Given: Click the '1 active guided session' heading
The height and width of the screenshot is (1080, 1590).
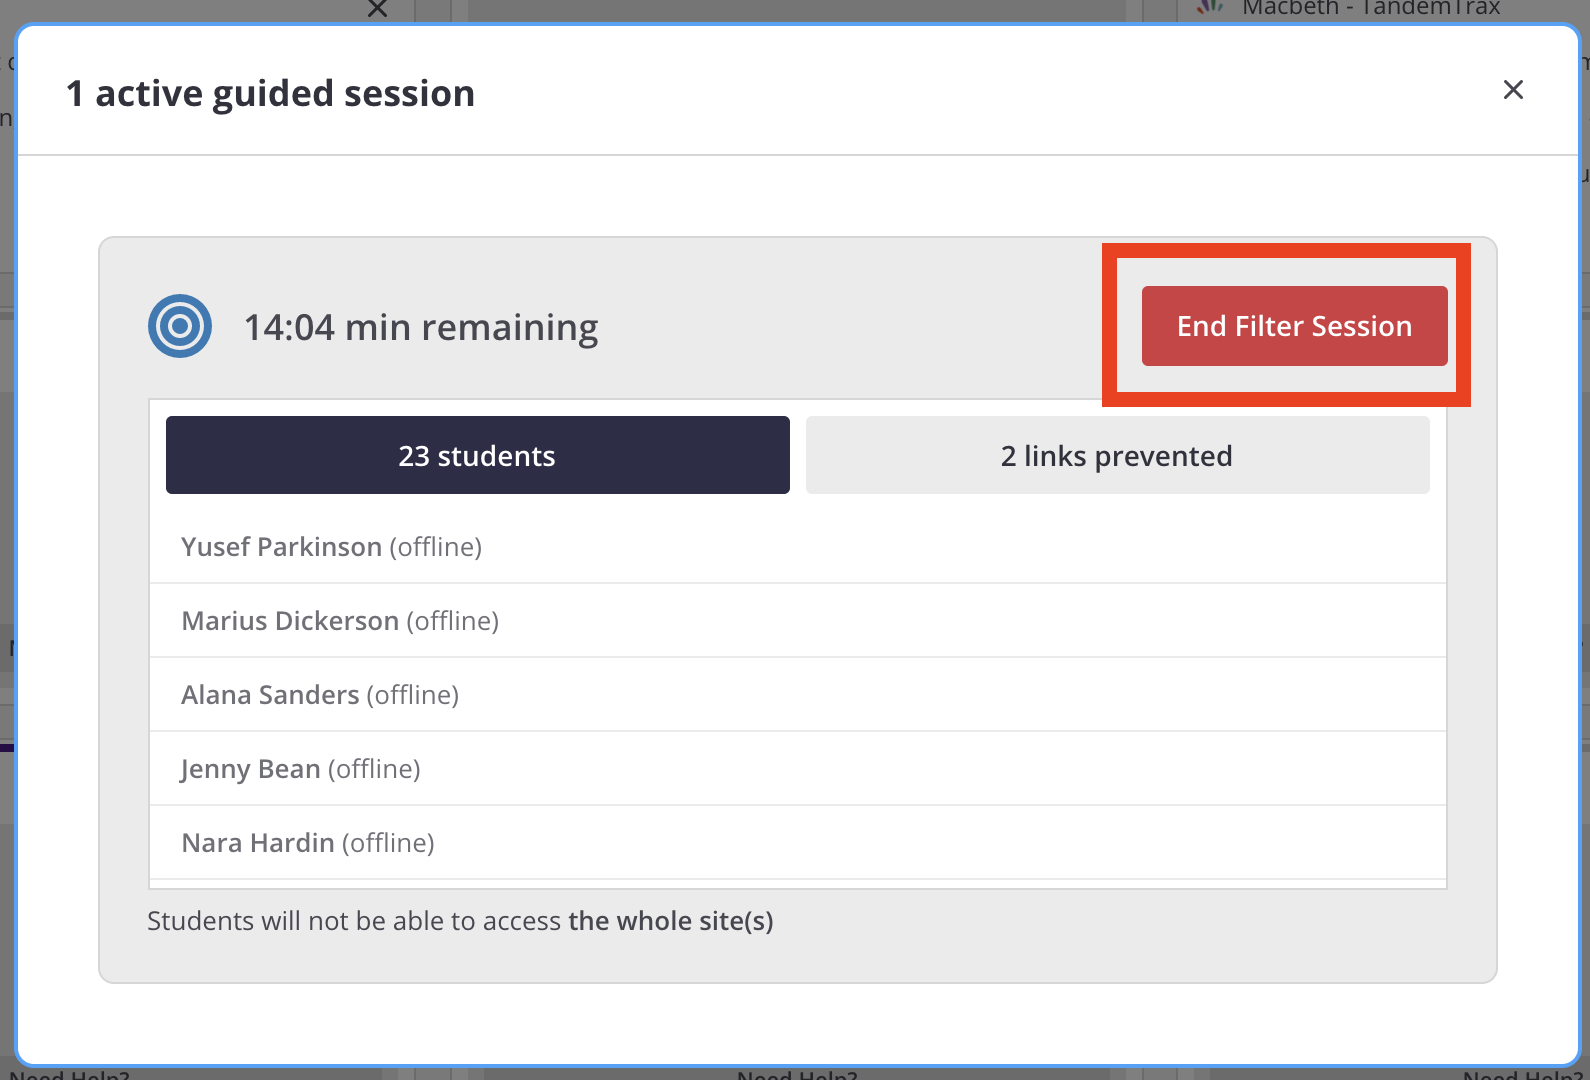Looking at the screenshot, I should 270,93.
